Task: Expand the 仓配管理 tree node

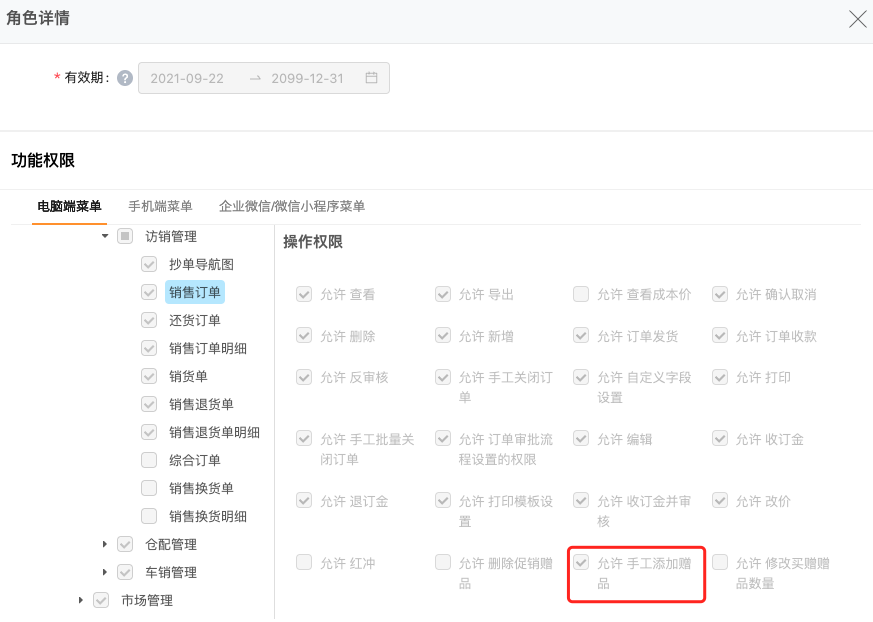Action: 105,544
